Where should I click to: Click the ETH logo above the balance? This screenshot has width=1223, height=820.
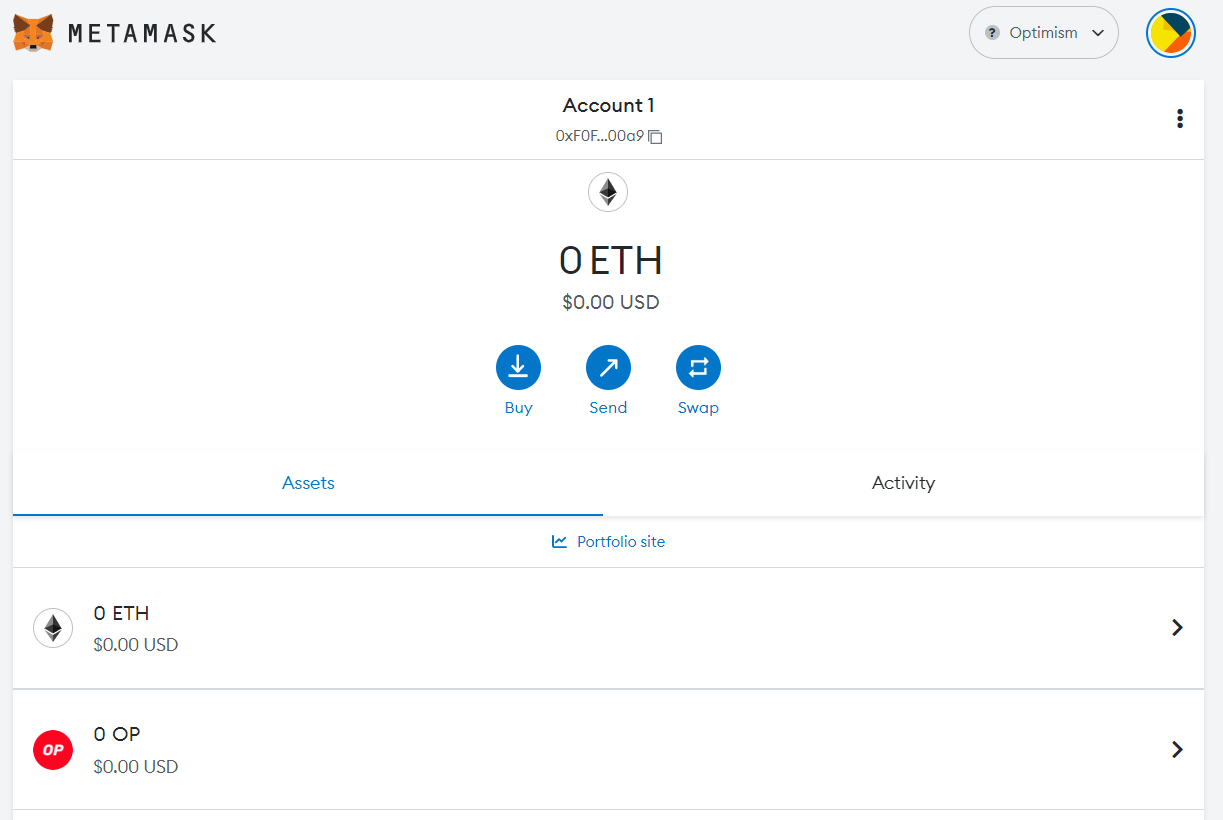coord(608,192)
